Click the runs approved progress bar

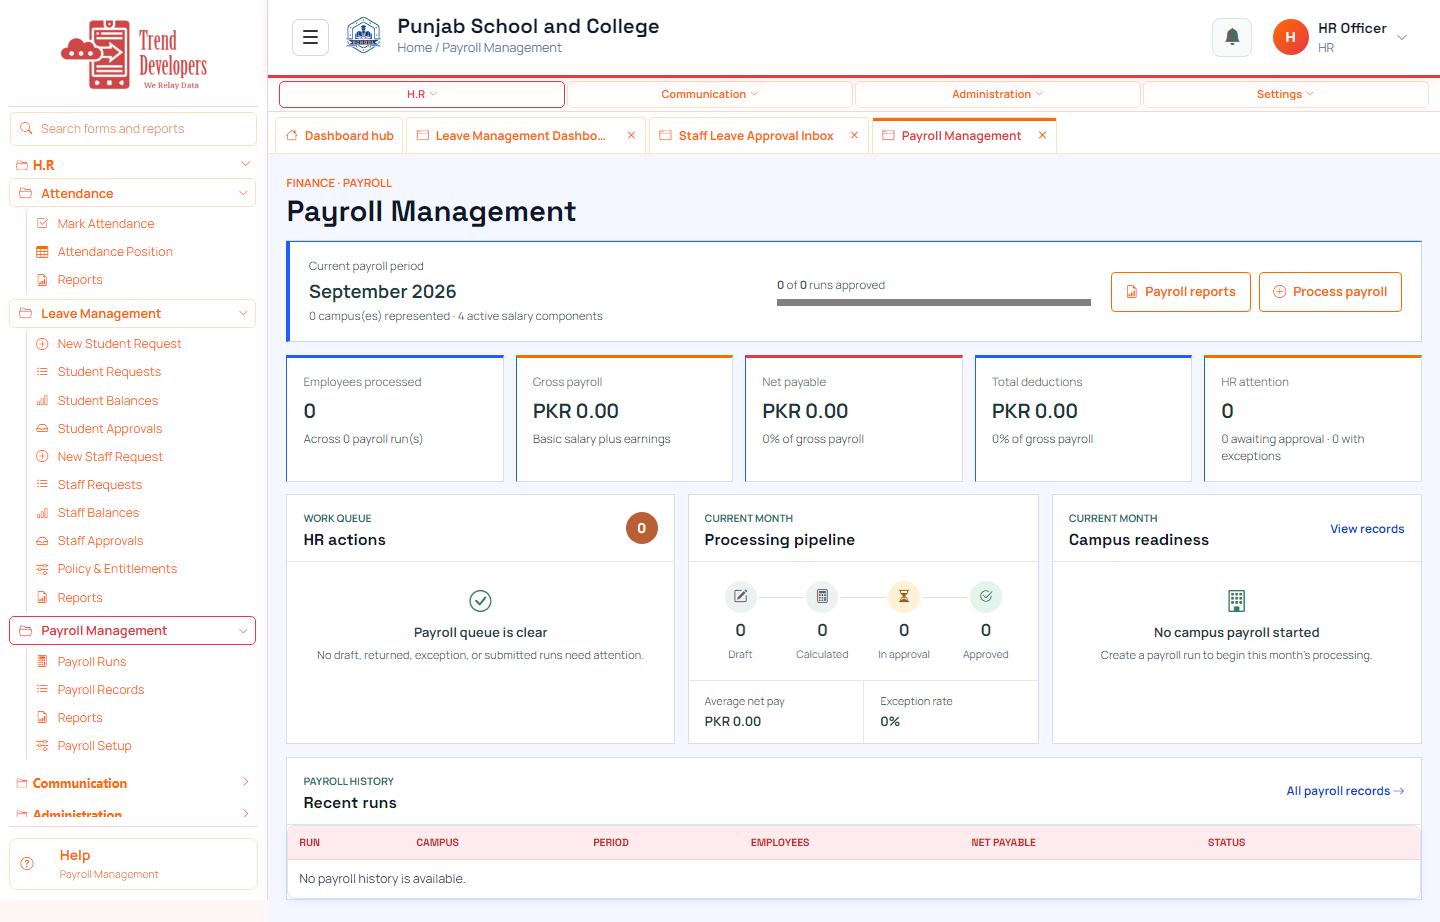(934, 302)
